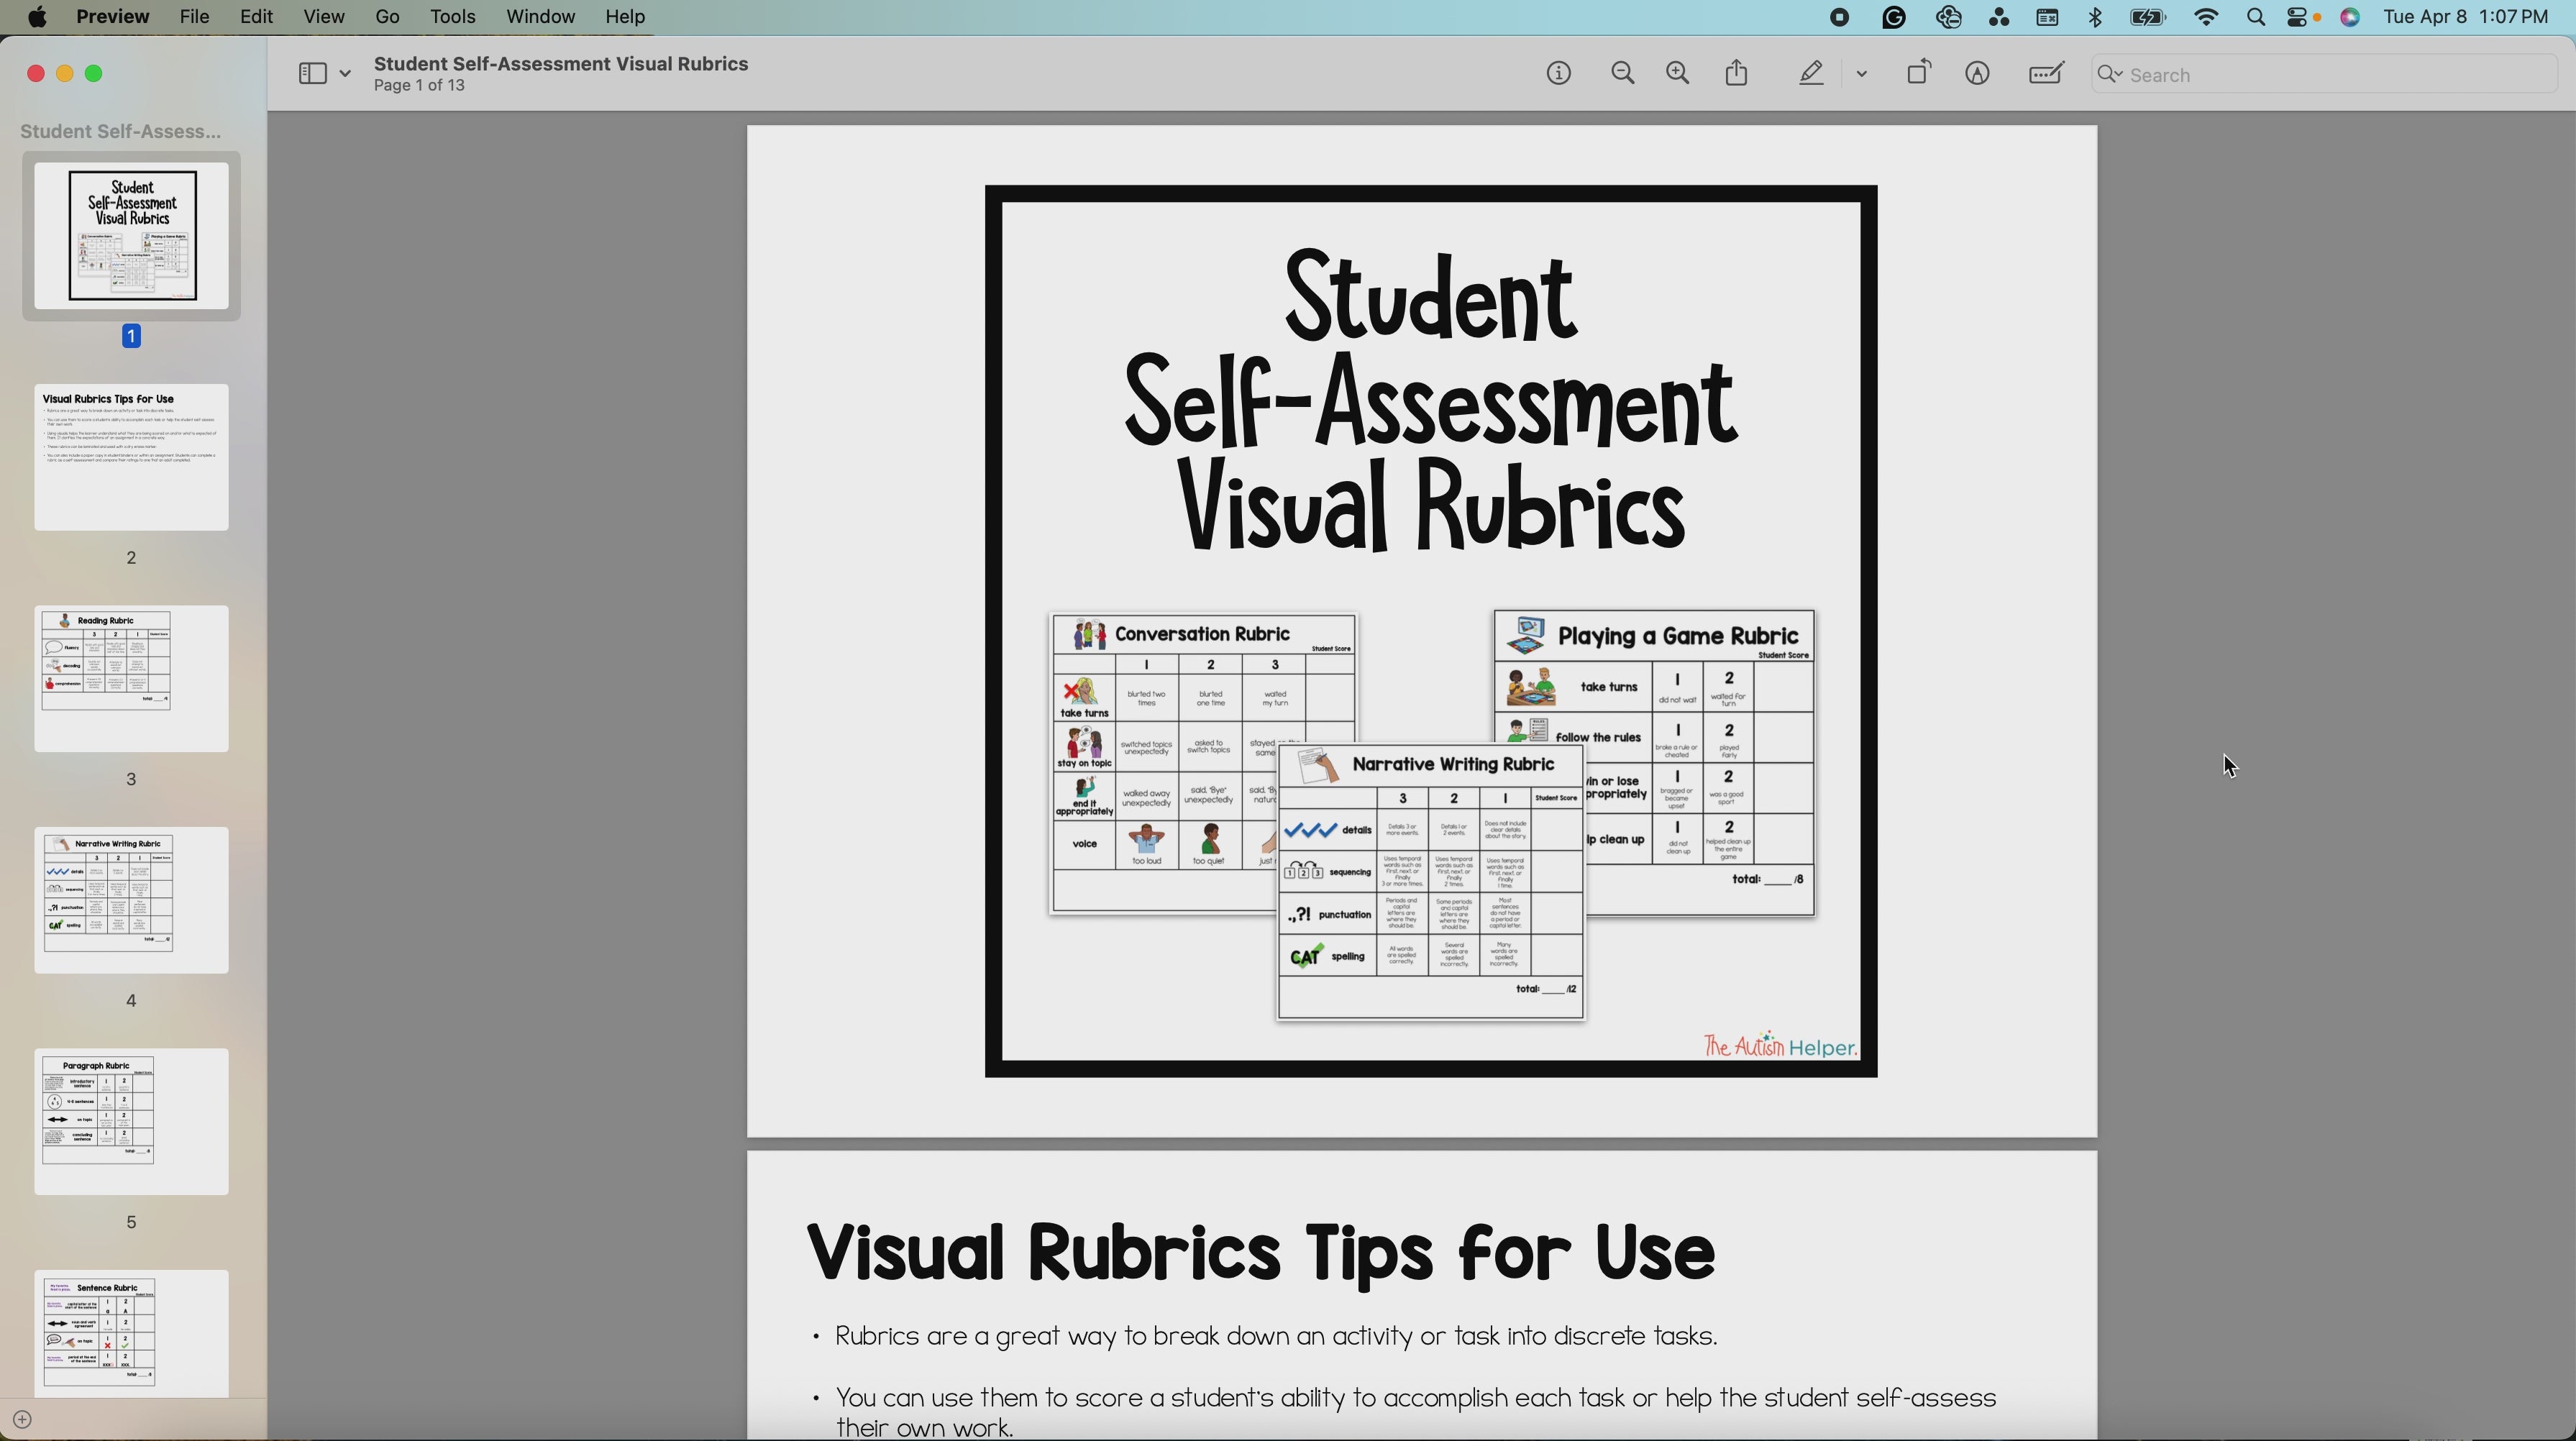2576x1441 pixels.
Task: Open the highlight color dropdown chevron
Action: click(1861, 72)
